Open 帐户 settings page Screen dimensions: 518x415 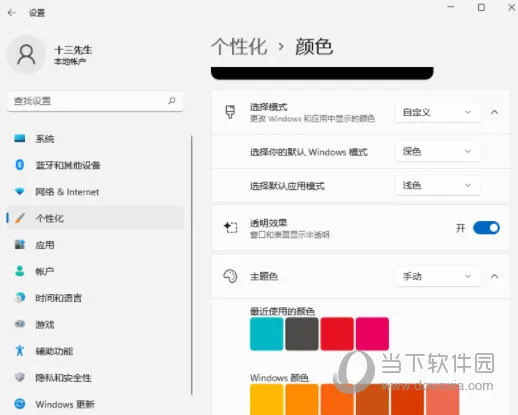click(x=95, y=271)
